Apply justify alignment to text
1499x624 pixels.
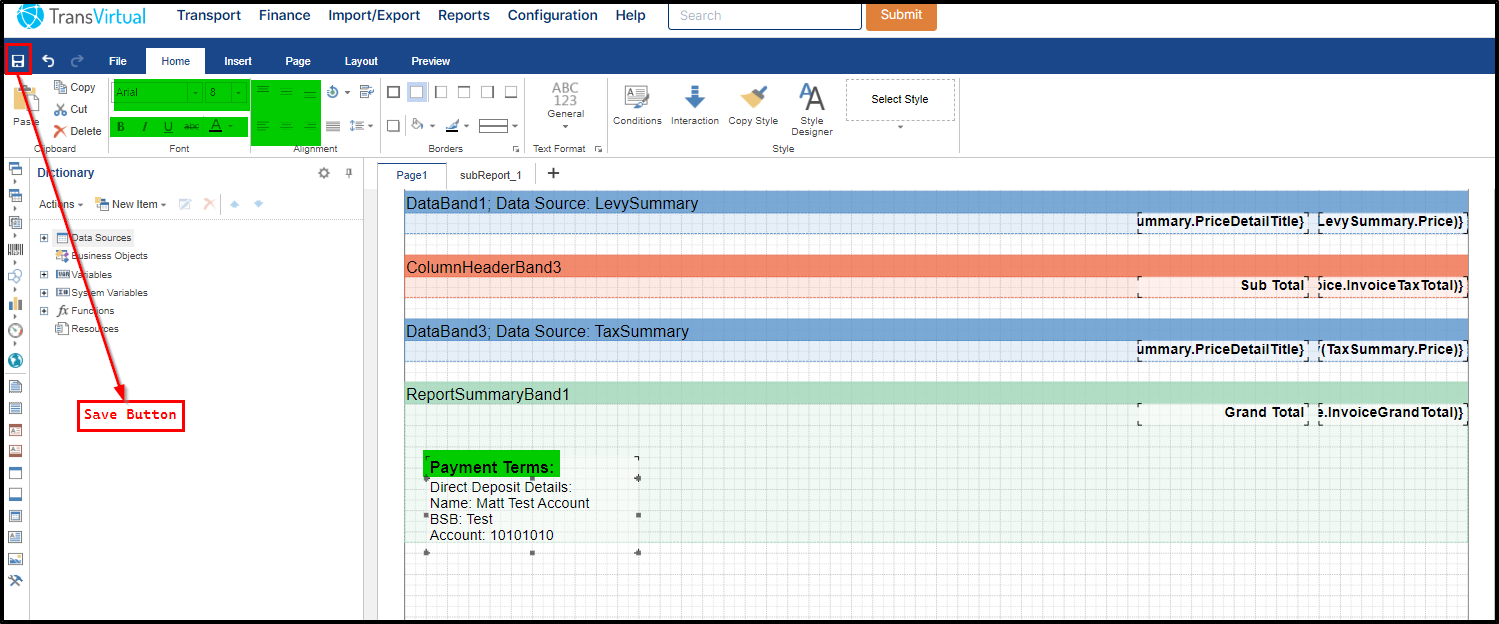tap(333, 126)
